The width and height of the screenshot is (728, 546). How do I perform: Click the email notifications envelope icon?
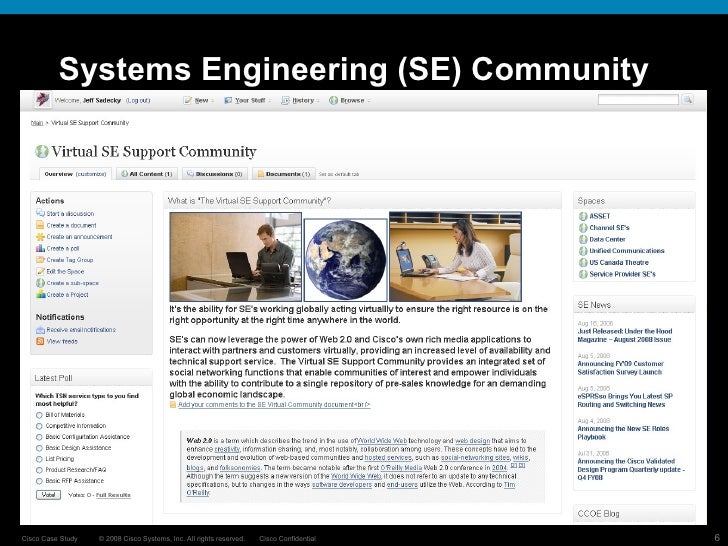40,330
